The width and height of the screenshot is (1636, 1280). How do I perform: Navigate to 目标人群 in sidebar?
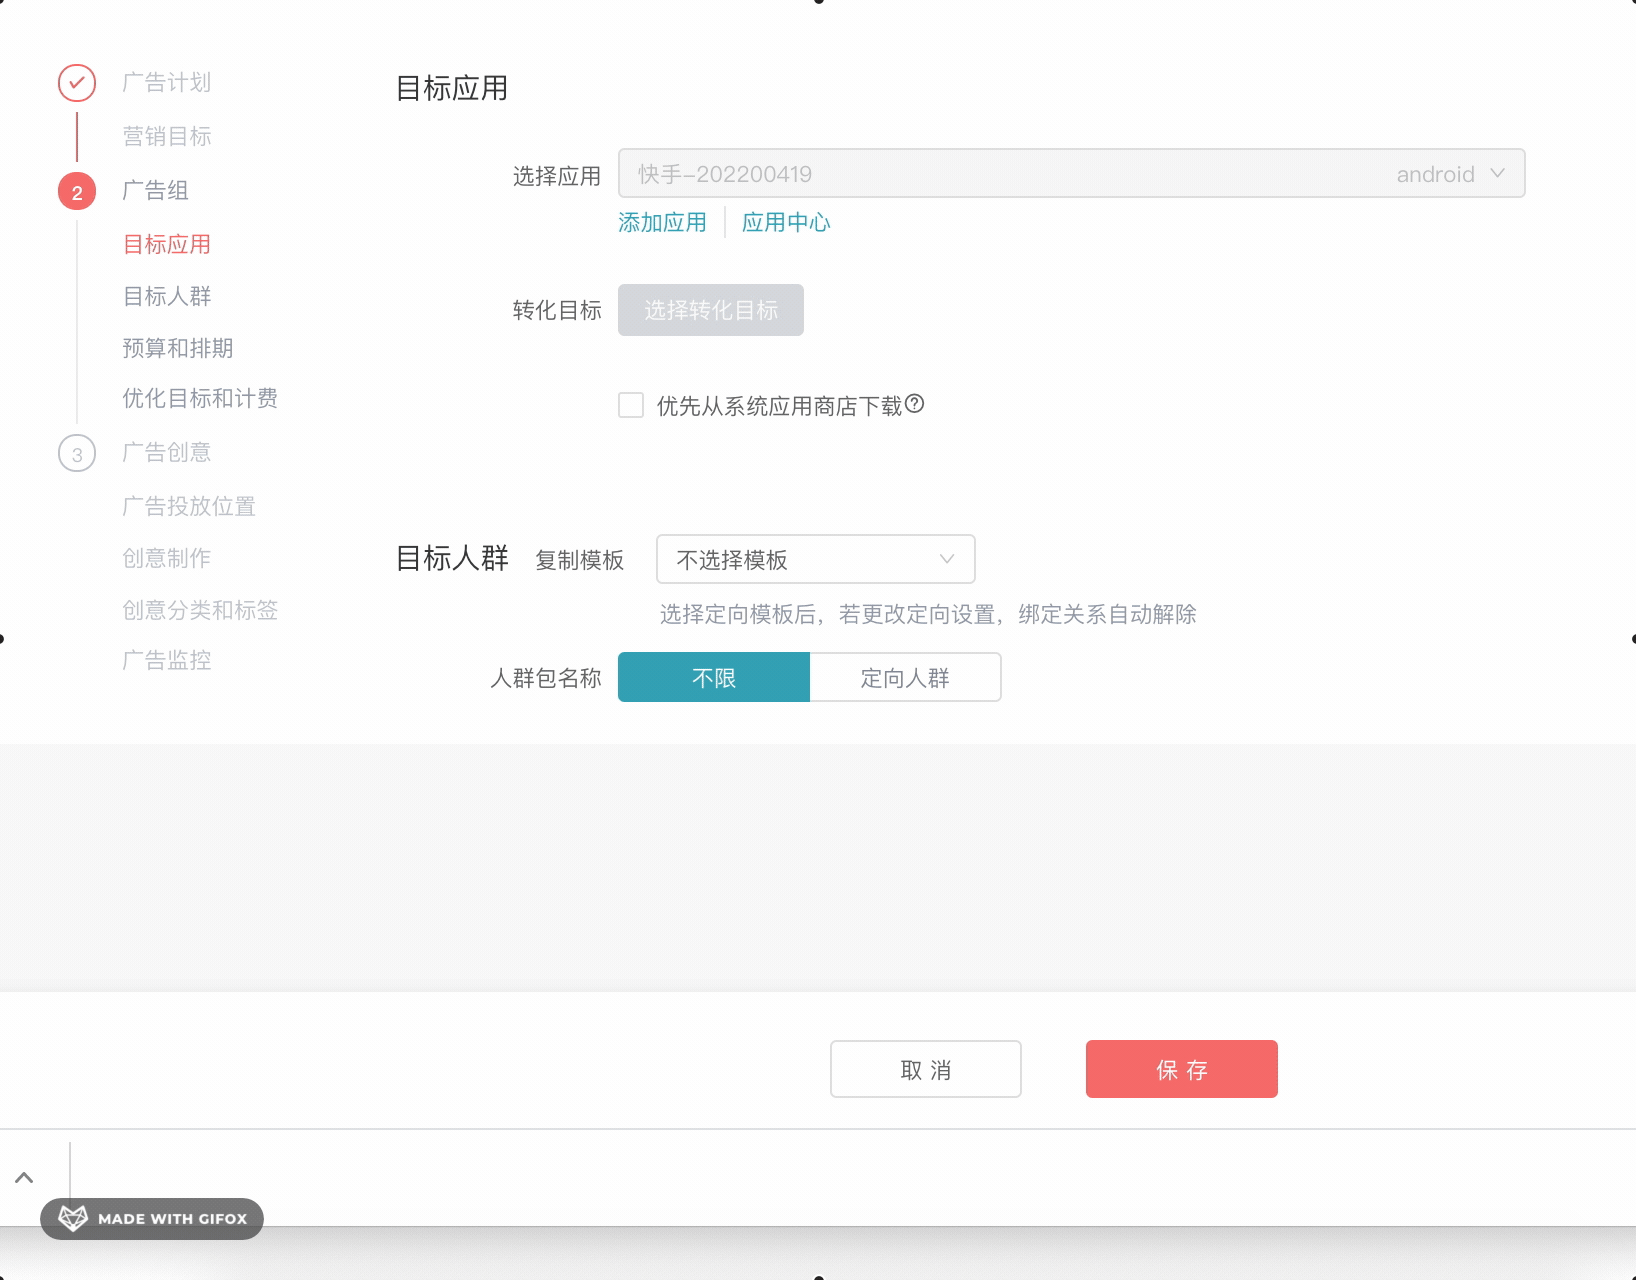pos(166,296)
